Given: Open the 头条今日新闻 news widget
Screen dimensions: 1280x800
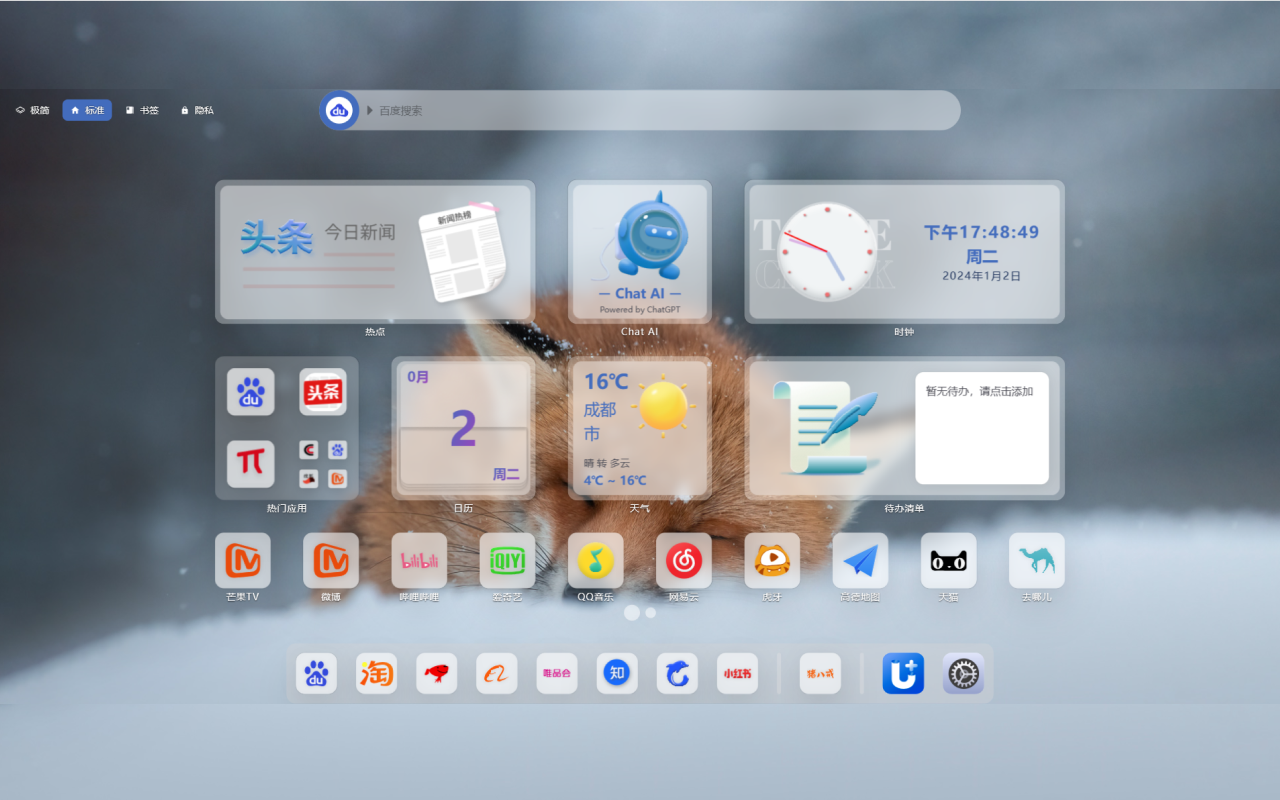Looking at the screenshot, I should 375,250.
